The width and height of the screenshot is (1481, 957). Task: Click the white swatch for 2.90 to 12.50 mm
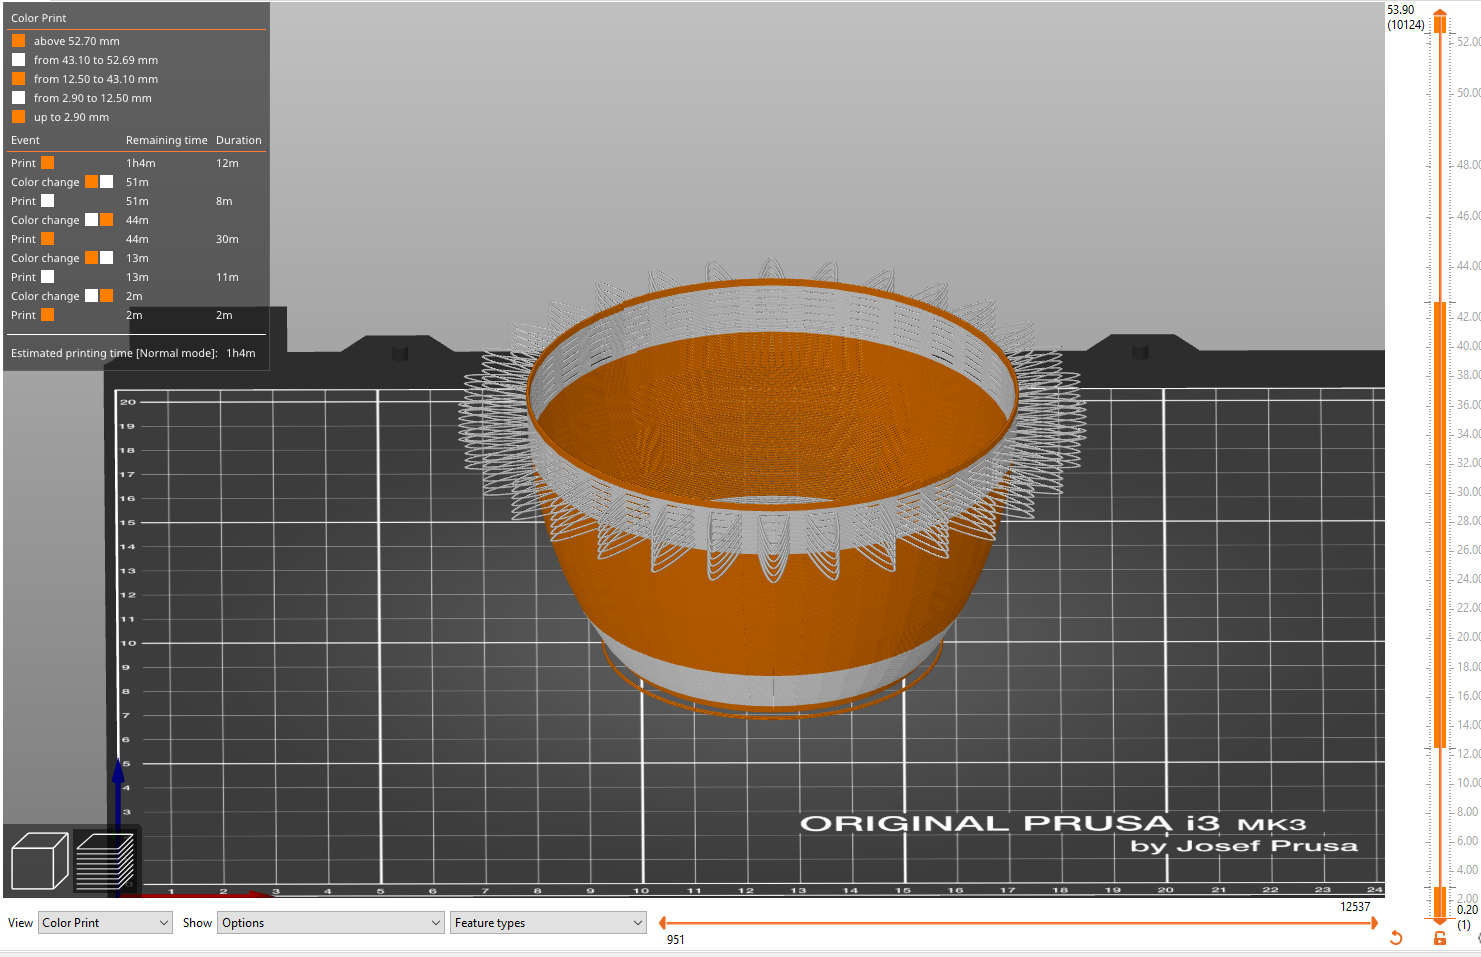[x=18, y=98]
